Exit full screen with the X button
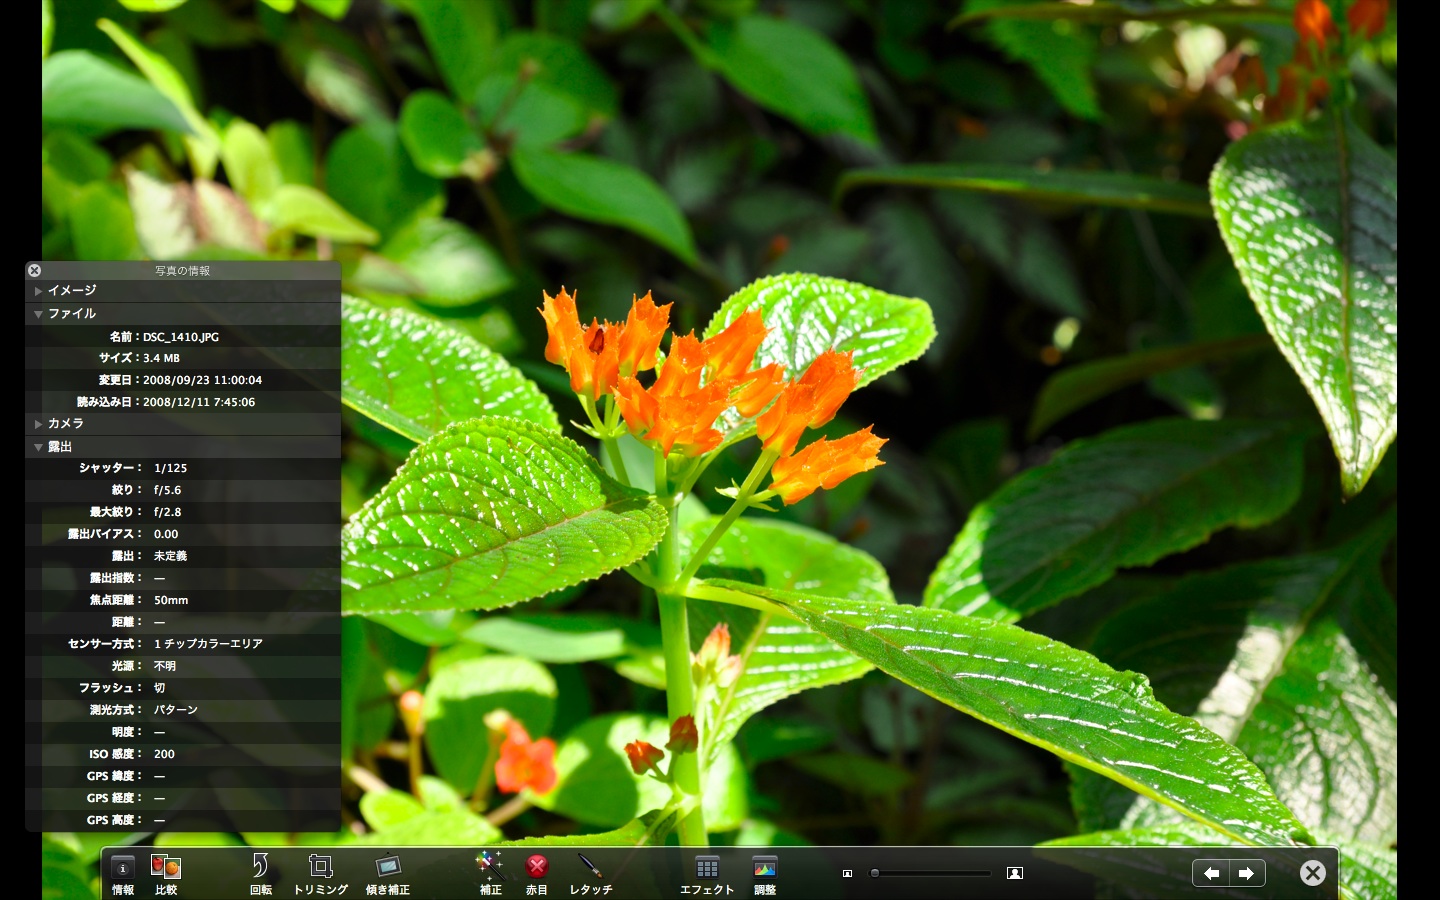The image size is (1440, 900). pos(1313,873)
